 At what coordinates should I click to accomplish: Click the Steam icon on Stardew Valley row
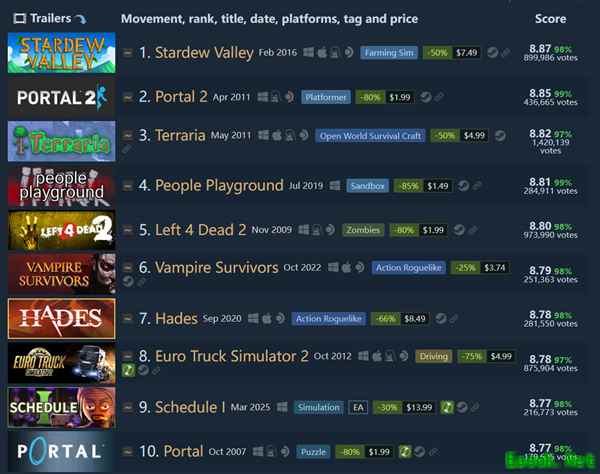[492, 52]
